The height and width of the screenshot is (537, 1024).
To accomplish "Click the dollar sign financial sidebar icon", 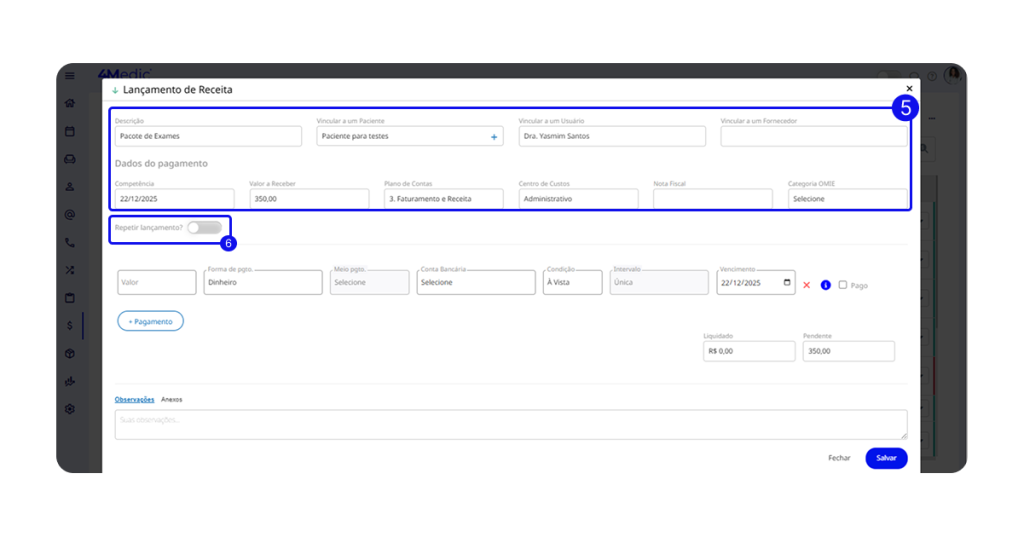I will point(70,325).
